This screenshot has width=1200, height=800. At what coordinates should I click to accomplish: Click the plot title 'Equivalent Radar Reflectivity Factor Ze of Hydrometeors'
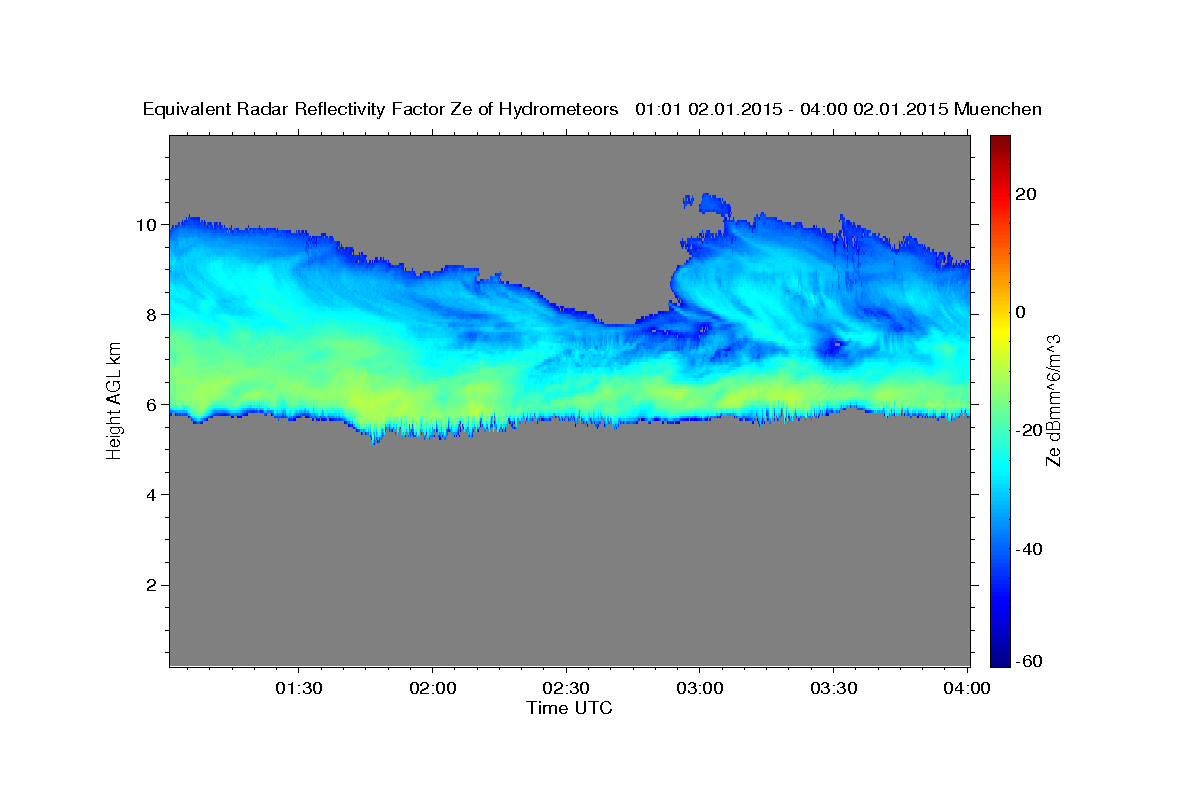[x=380, y=110]
